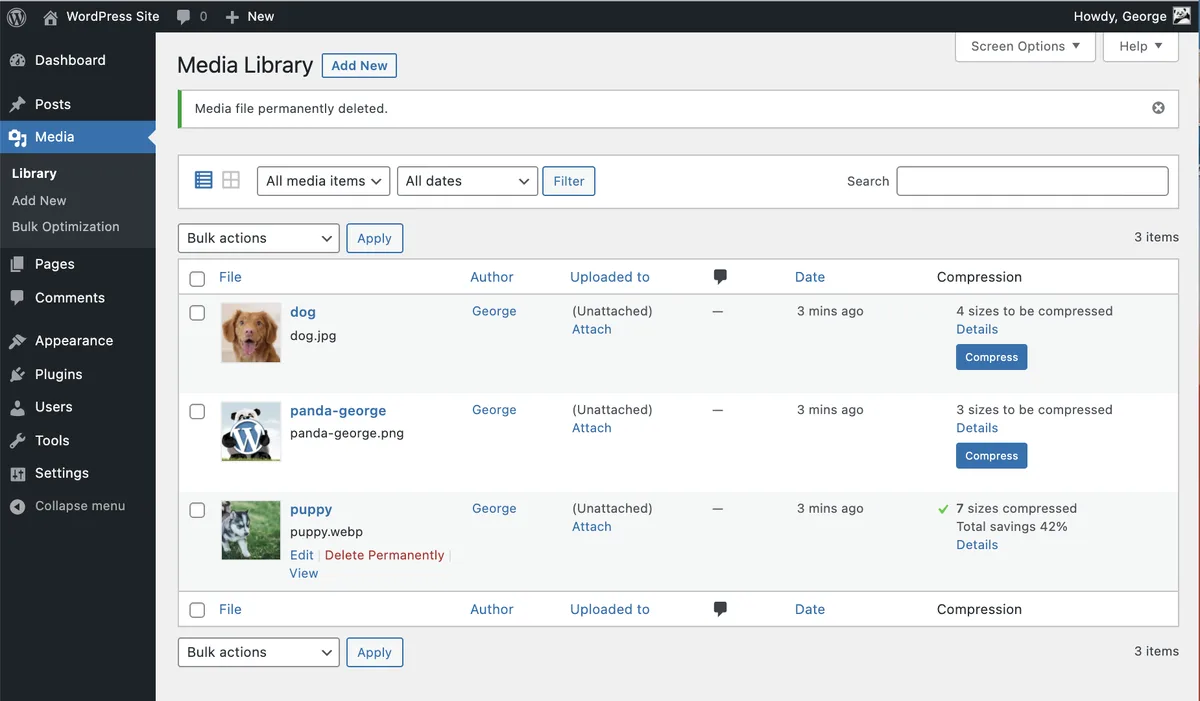Sort by comments icon in table header
The image size is (1200, 701).
pyautogui.click(x=720, y=276)
